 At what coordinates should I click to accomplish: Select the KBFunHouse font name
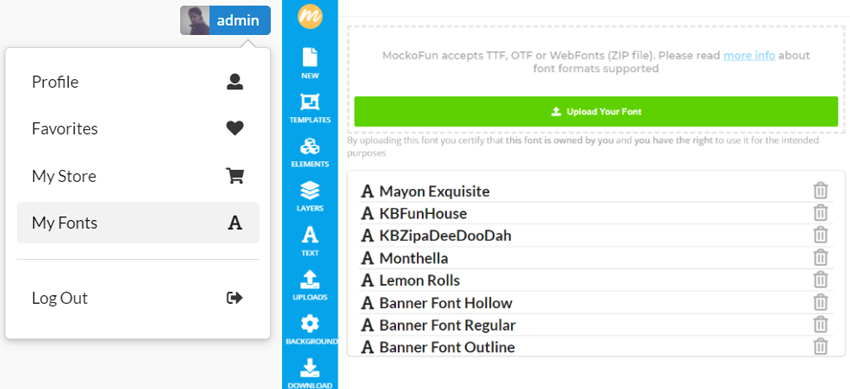point(423,213)
